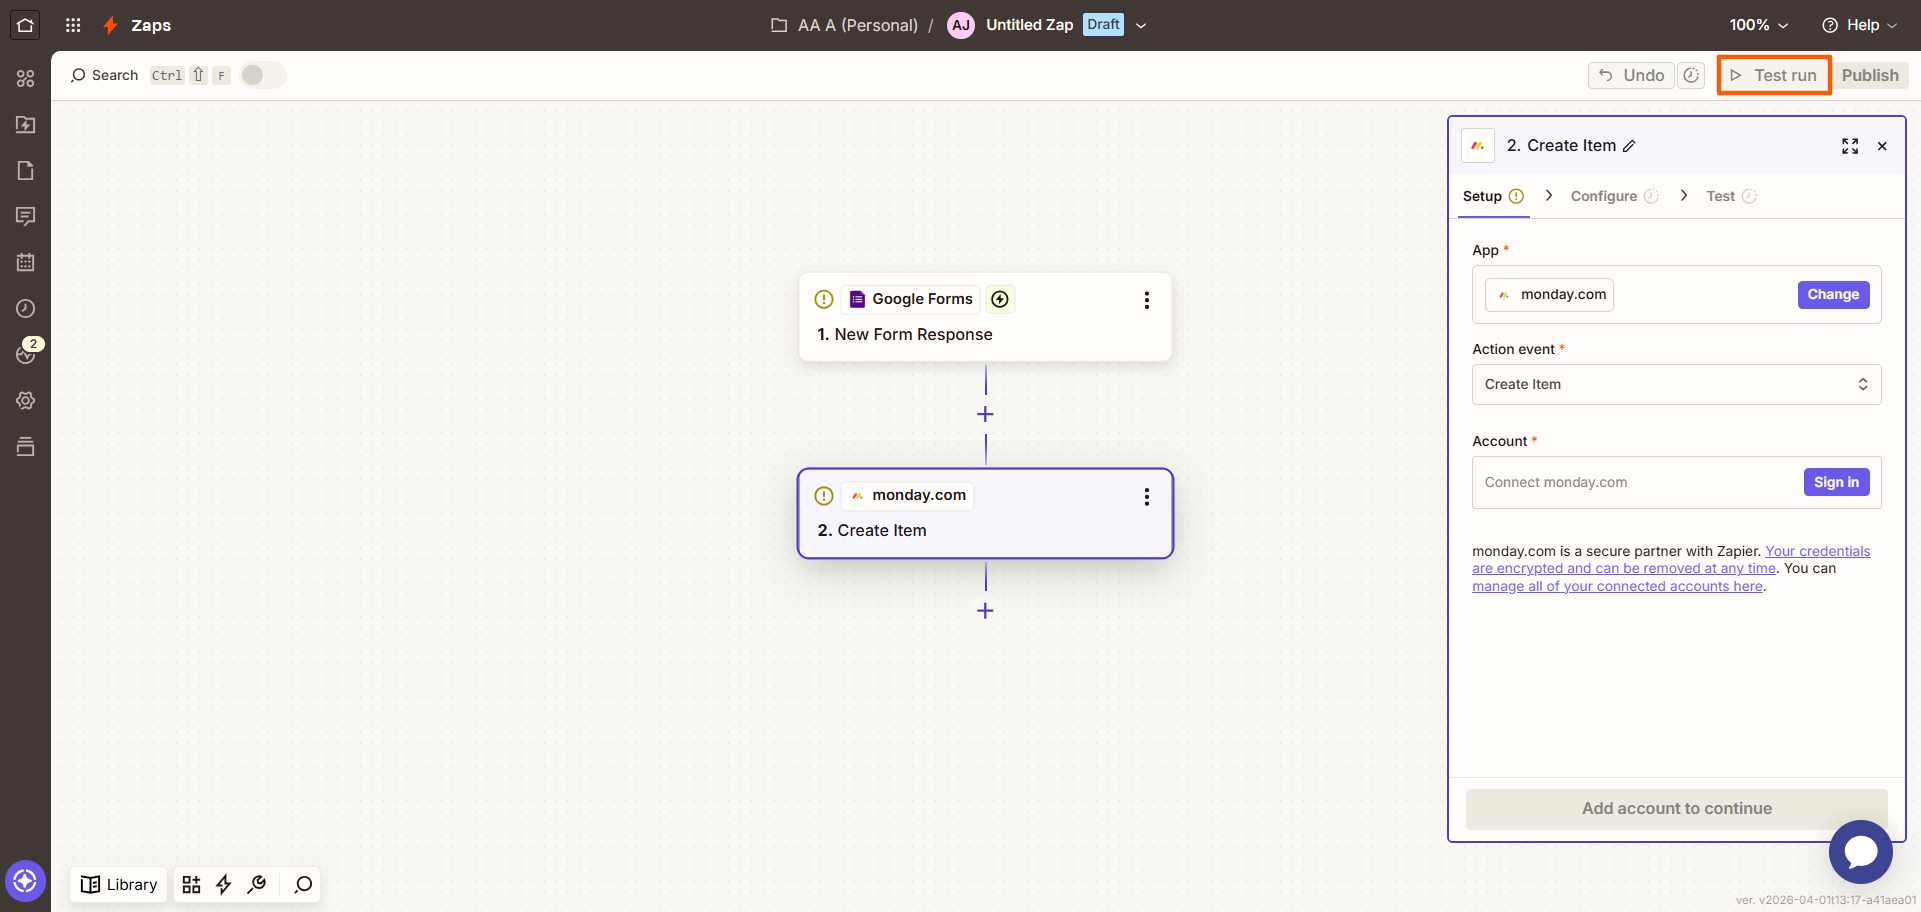Open the Help menu
The width and height of the screenshot is (1921, 912).
click(x=1858, y=25)
